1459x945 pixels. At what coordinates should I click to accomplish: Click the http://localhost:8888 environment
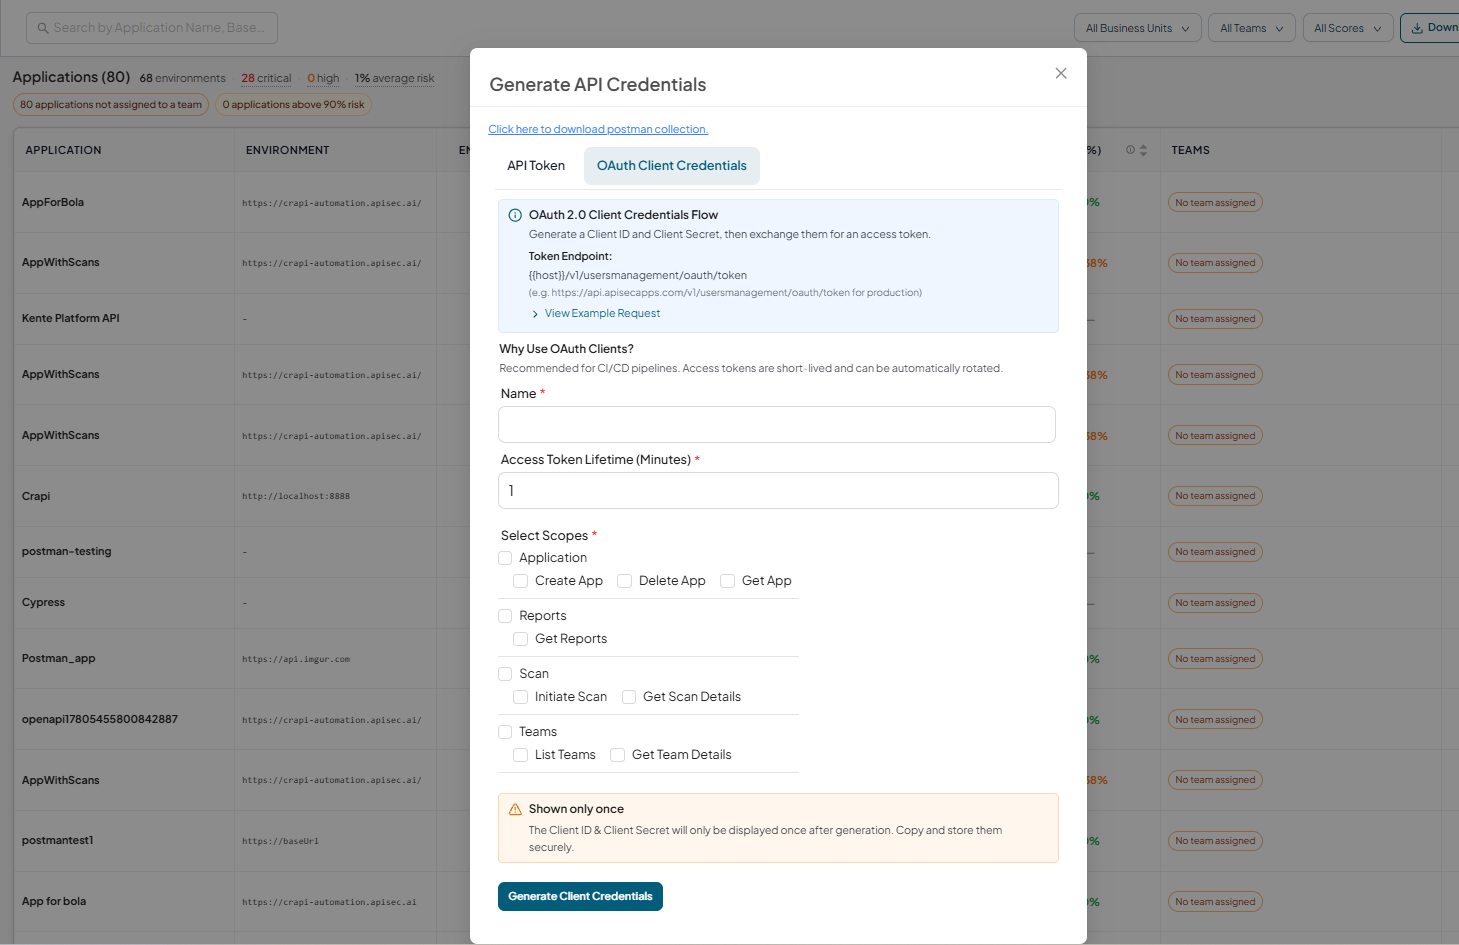coord(296,496)
